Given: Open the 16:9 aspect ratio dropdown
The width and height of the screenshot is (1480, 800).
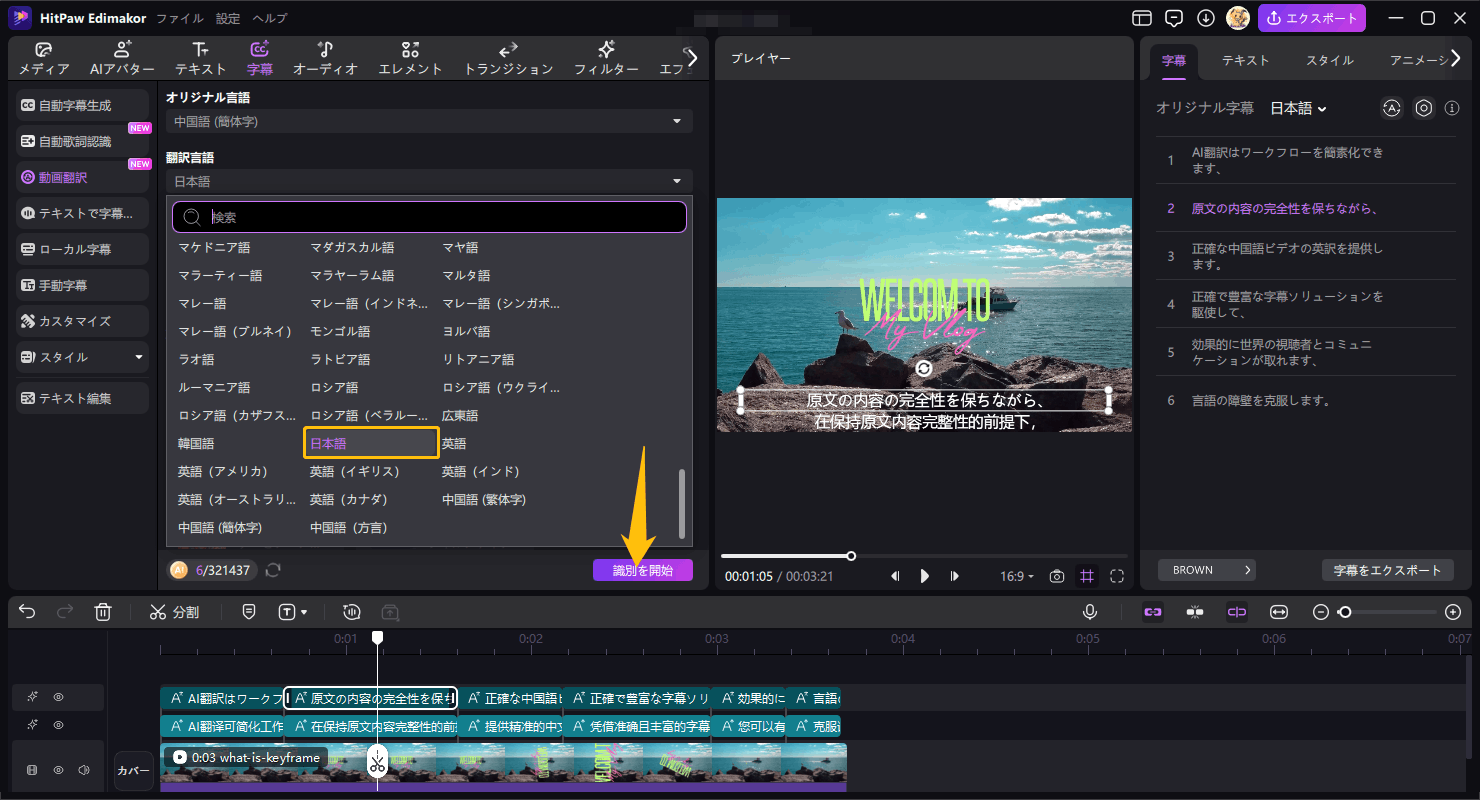Looking at the screenshot, I should click(x=1016, y=576).
